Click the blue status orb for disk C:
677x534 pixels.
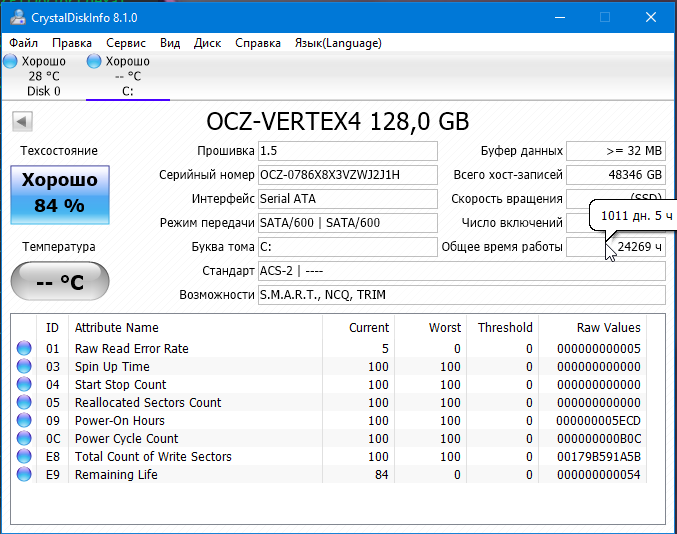click(94, 61)
